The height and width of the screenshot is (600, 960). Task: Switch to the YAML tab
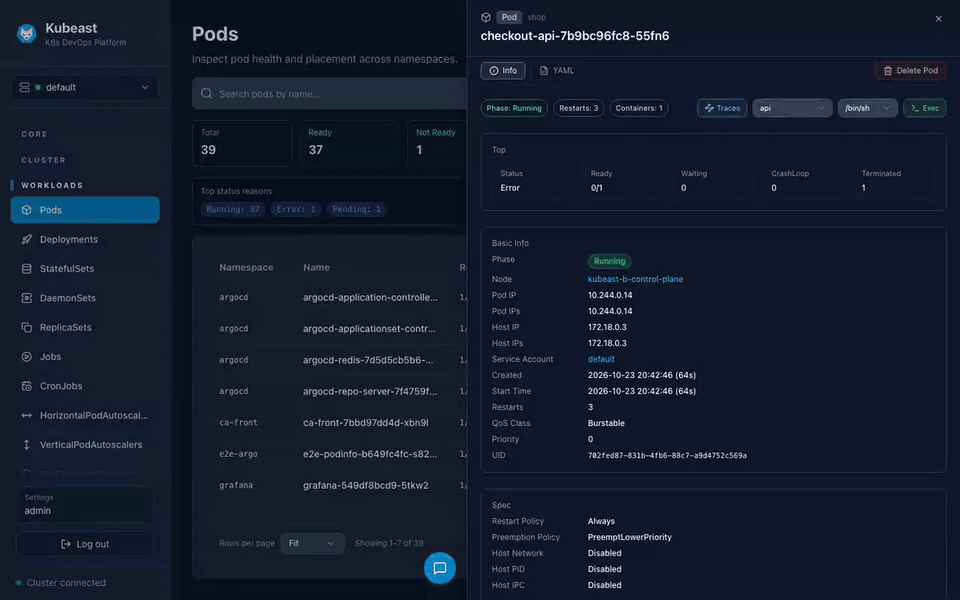(x=557, y=70)
